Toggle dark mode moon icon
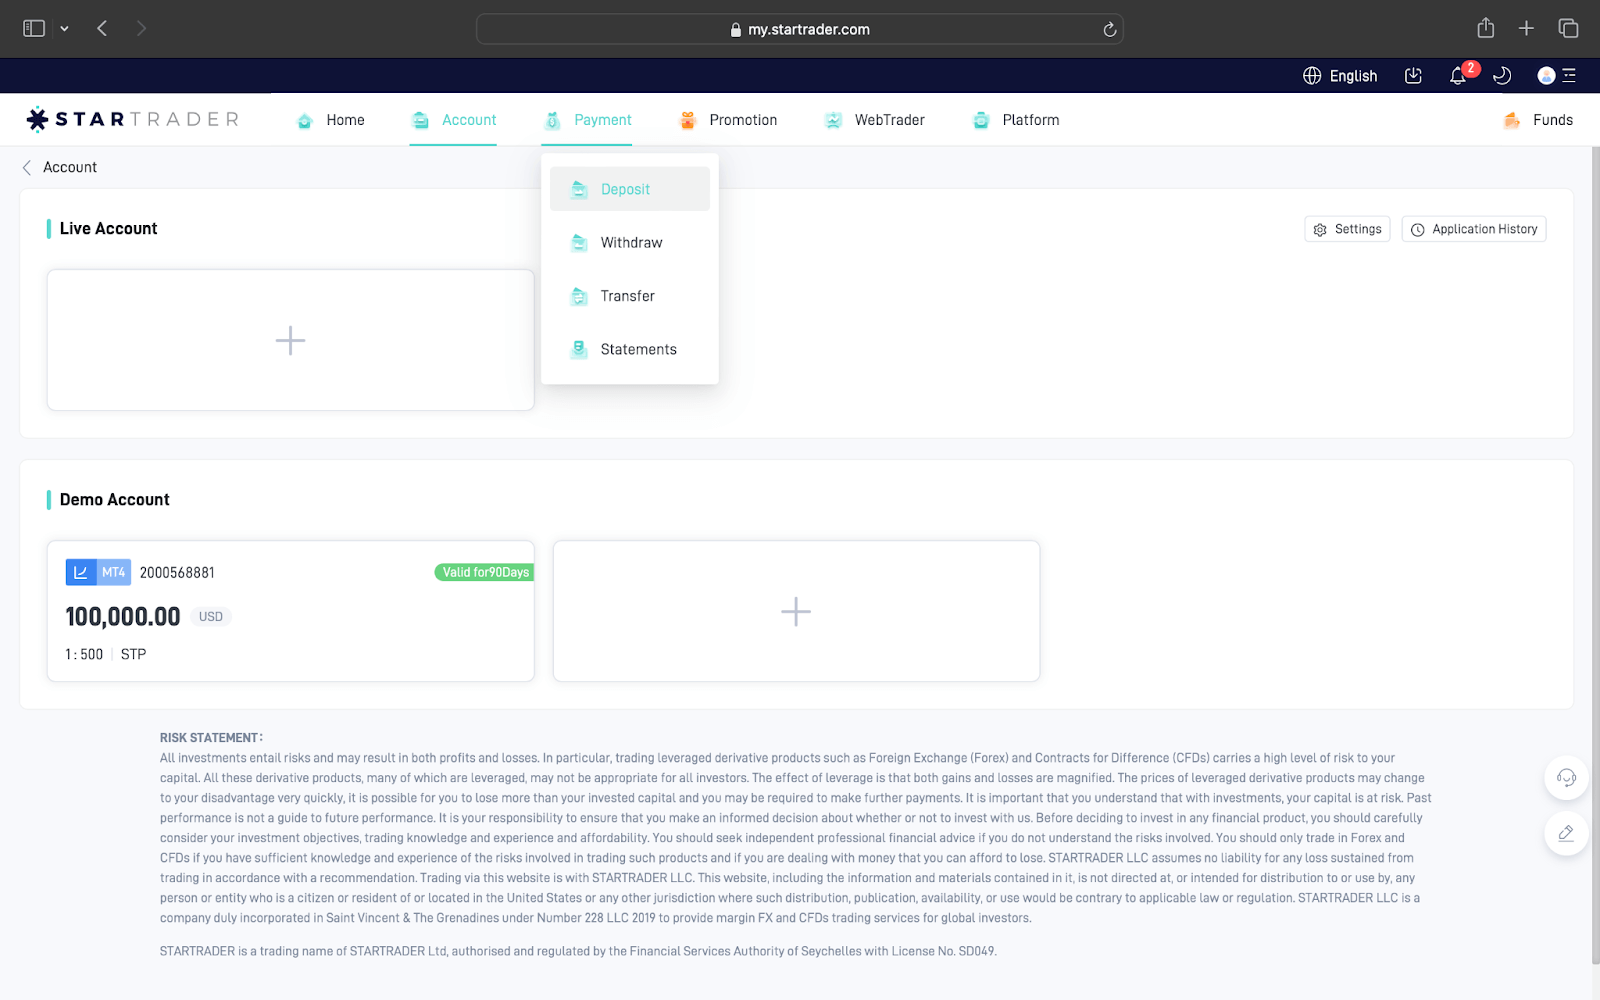The height and width of the screenshot is (1000, 1600). point(1502,76)
